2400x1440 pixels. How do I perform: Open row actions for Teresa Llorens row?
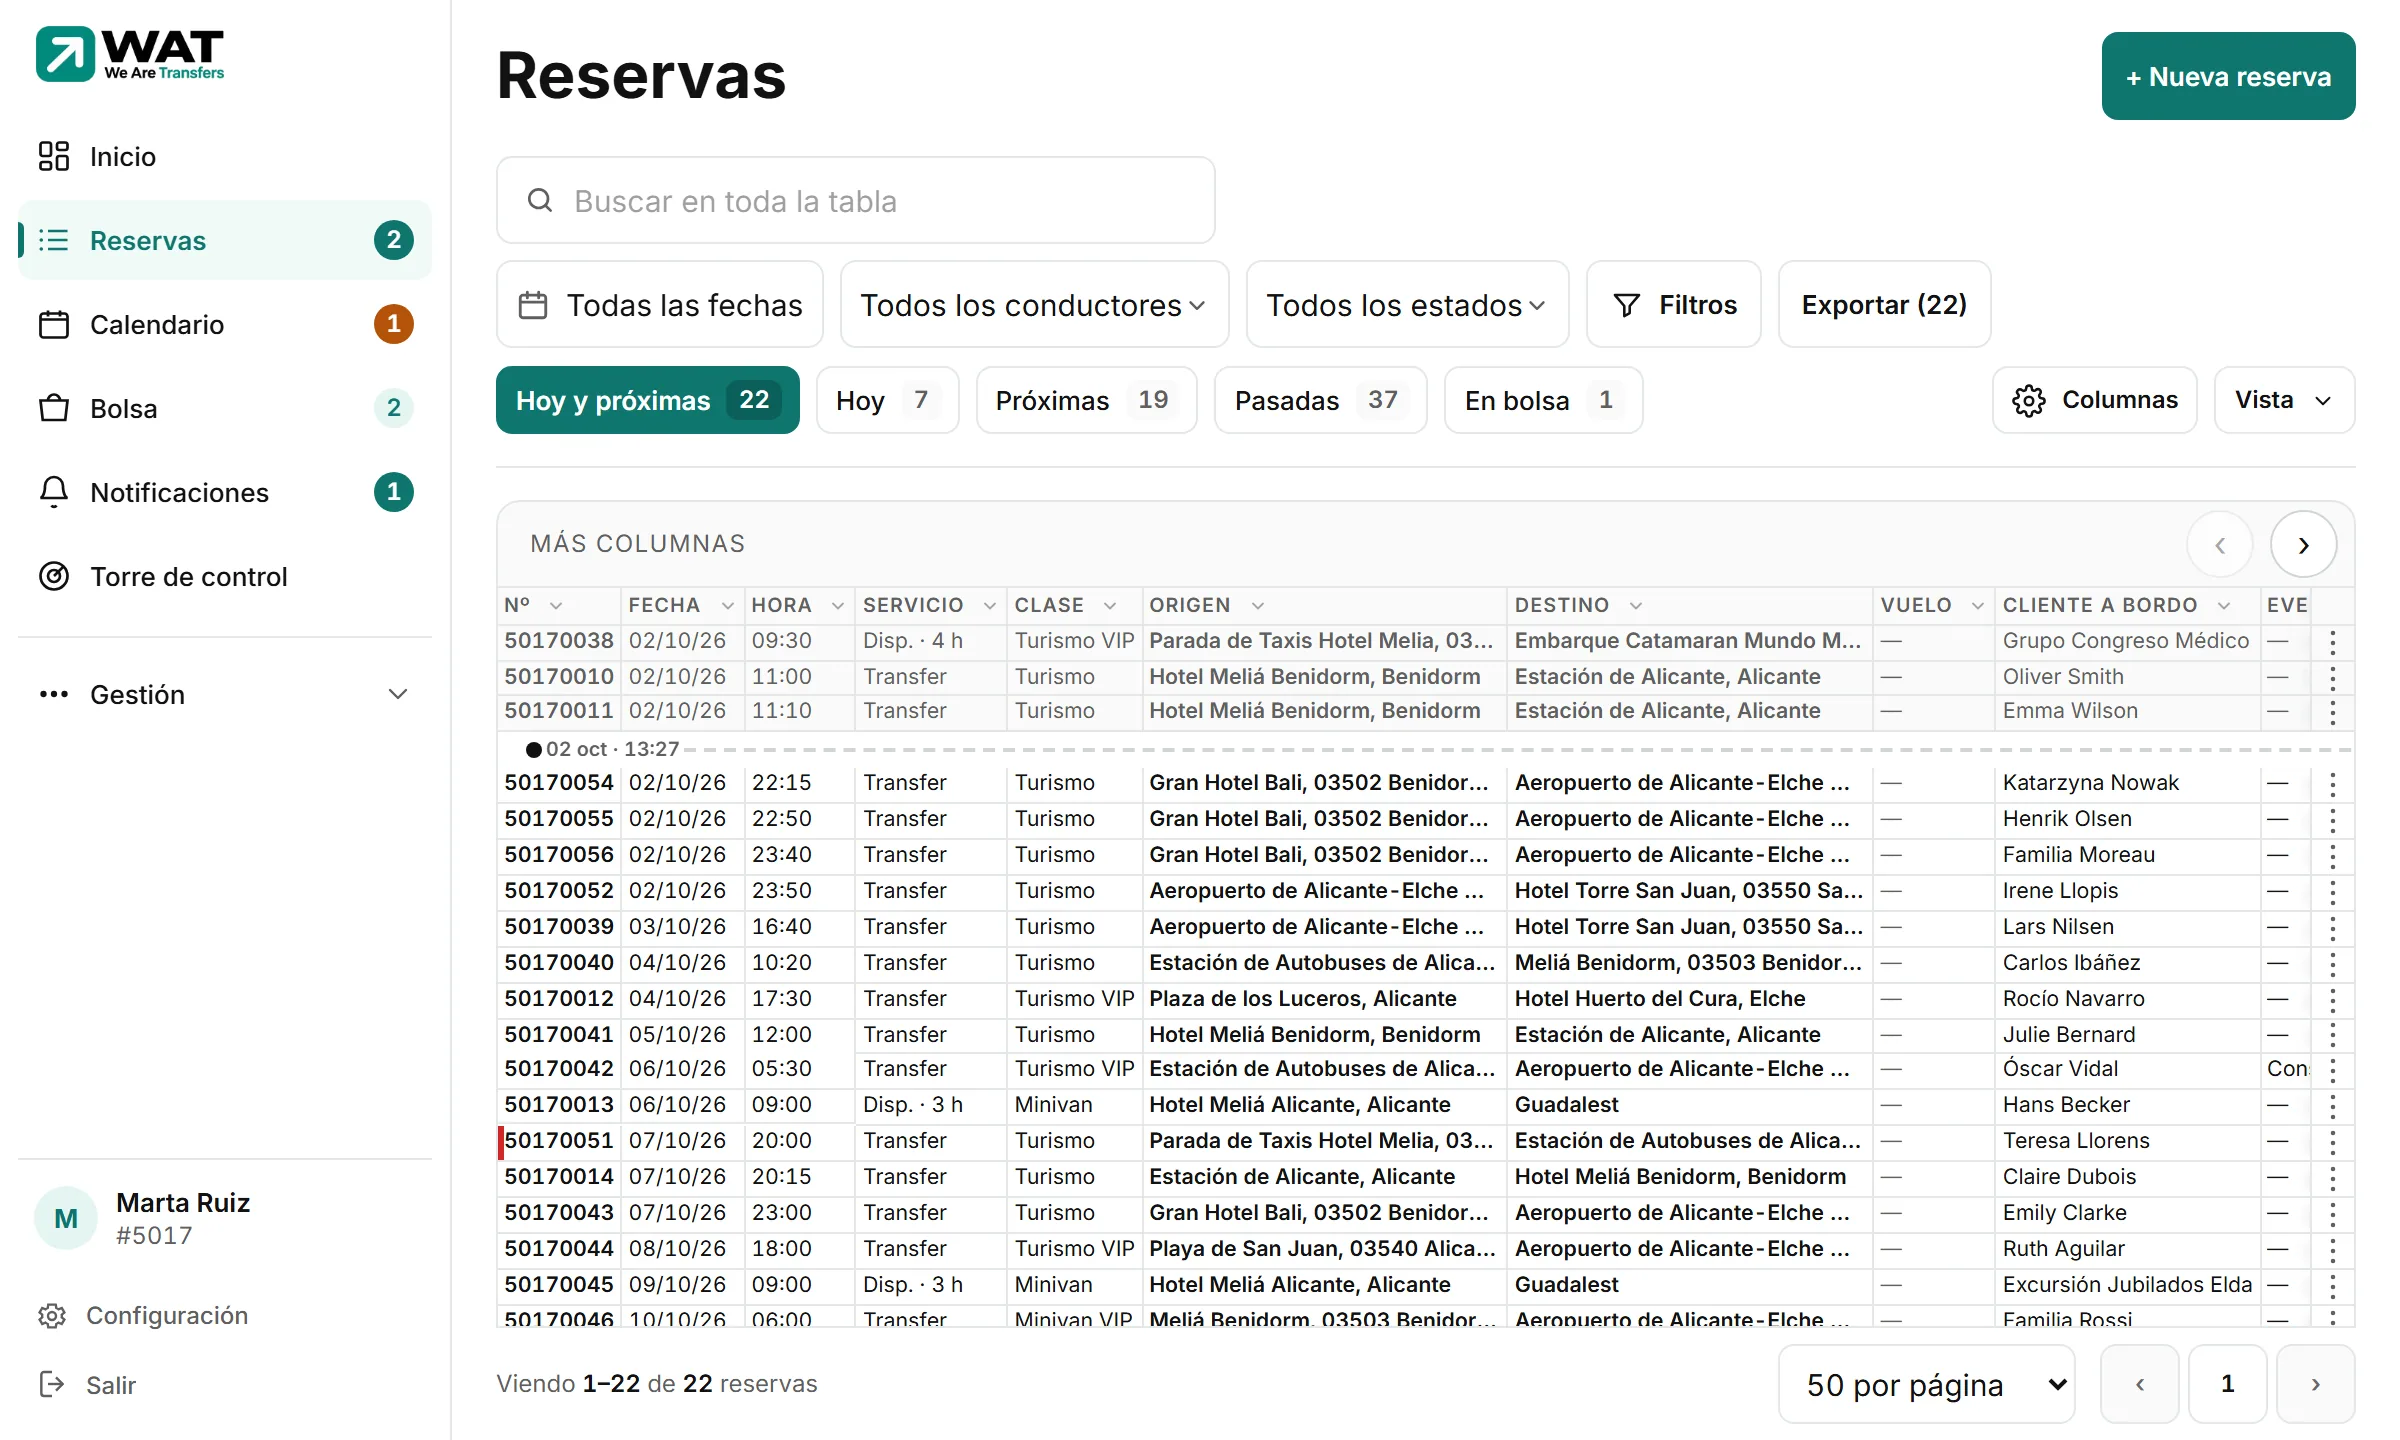pyautogui.click(x=2333, y=1142)
